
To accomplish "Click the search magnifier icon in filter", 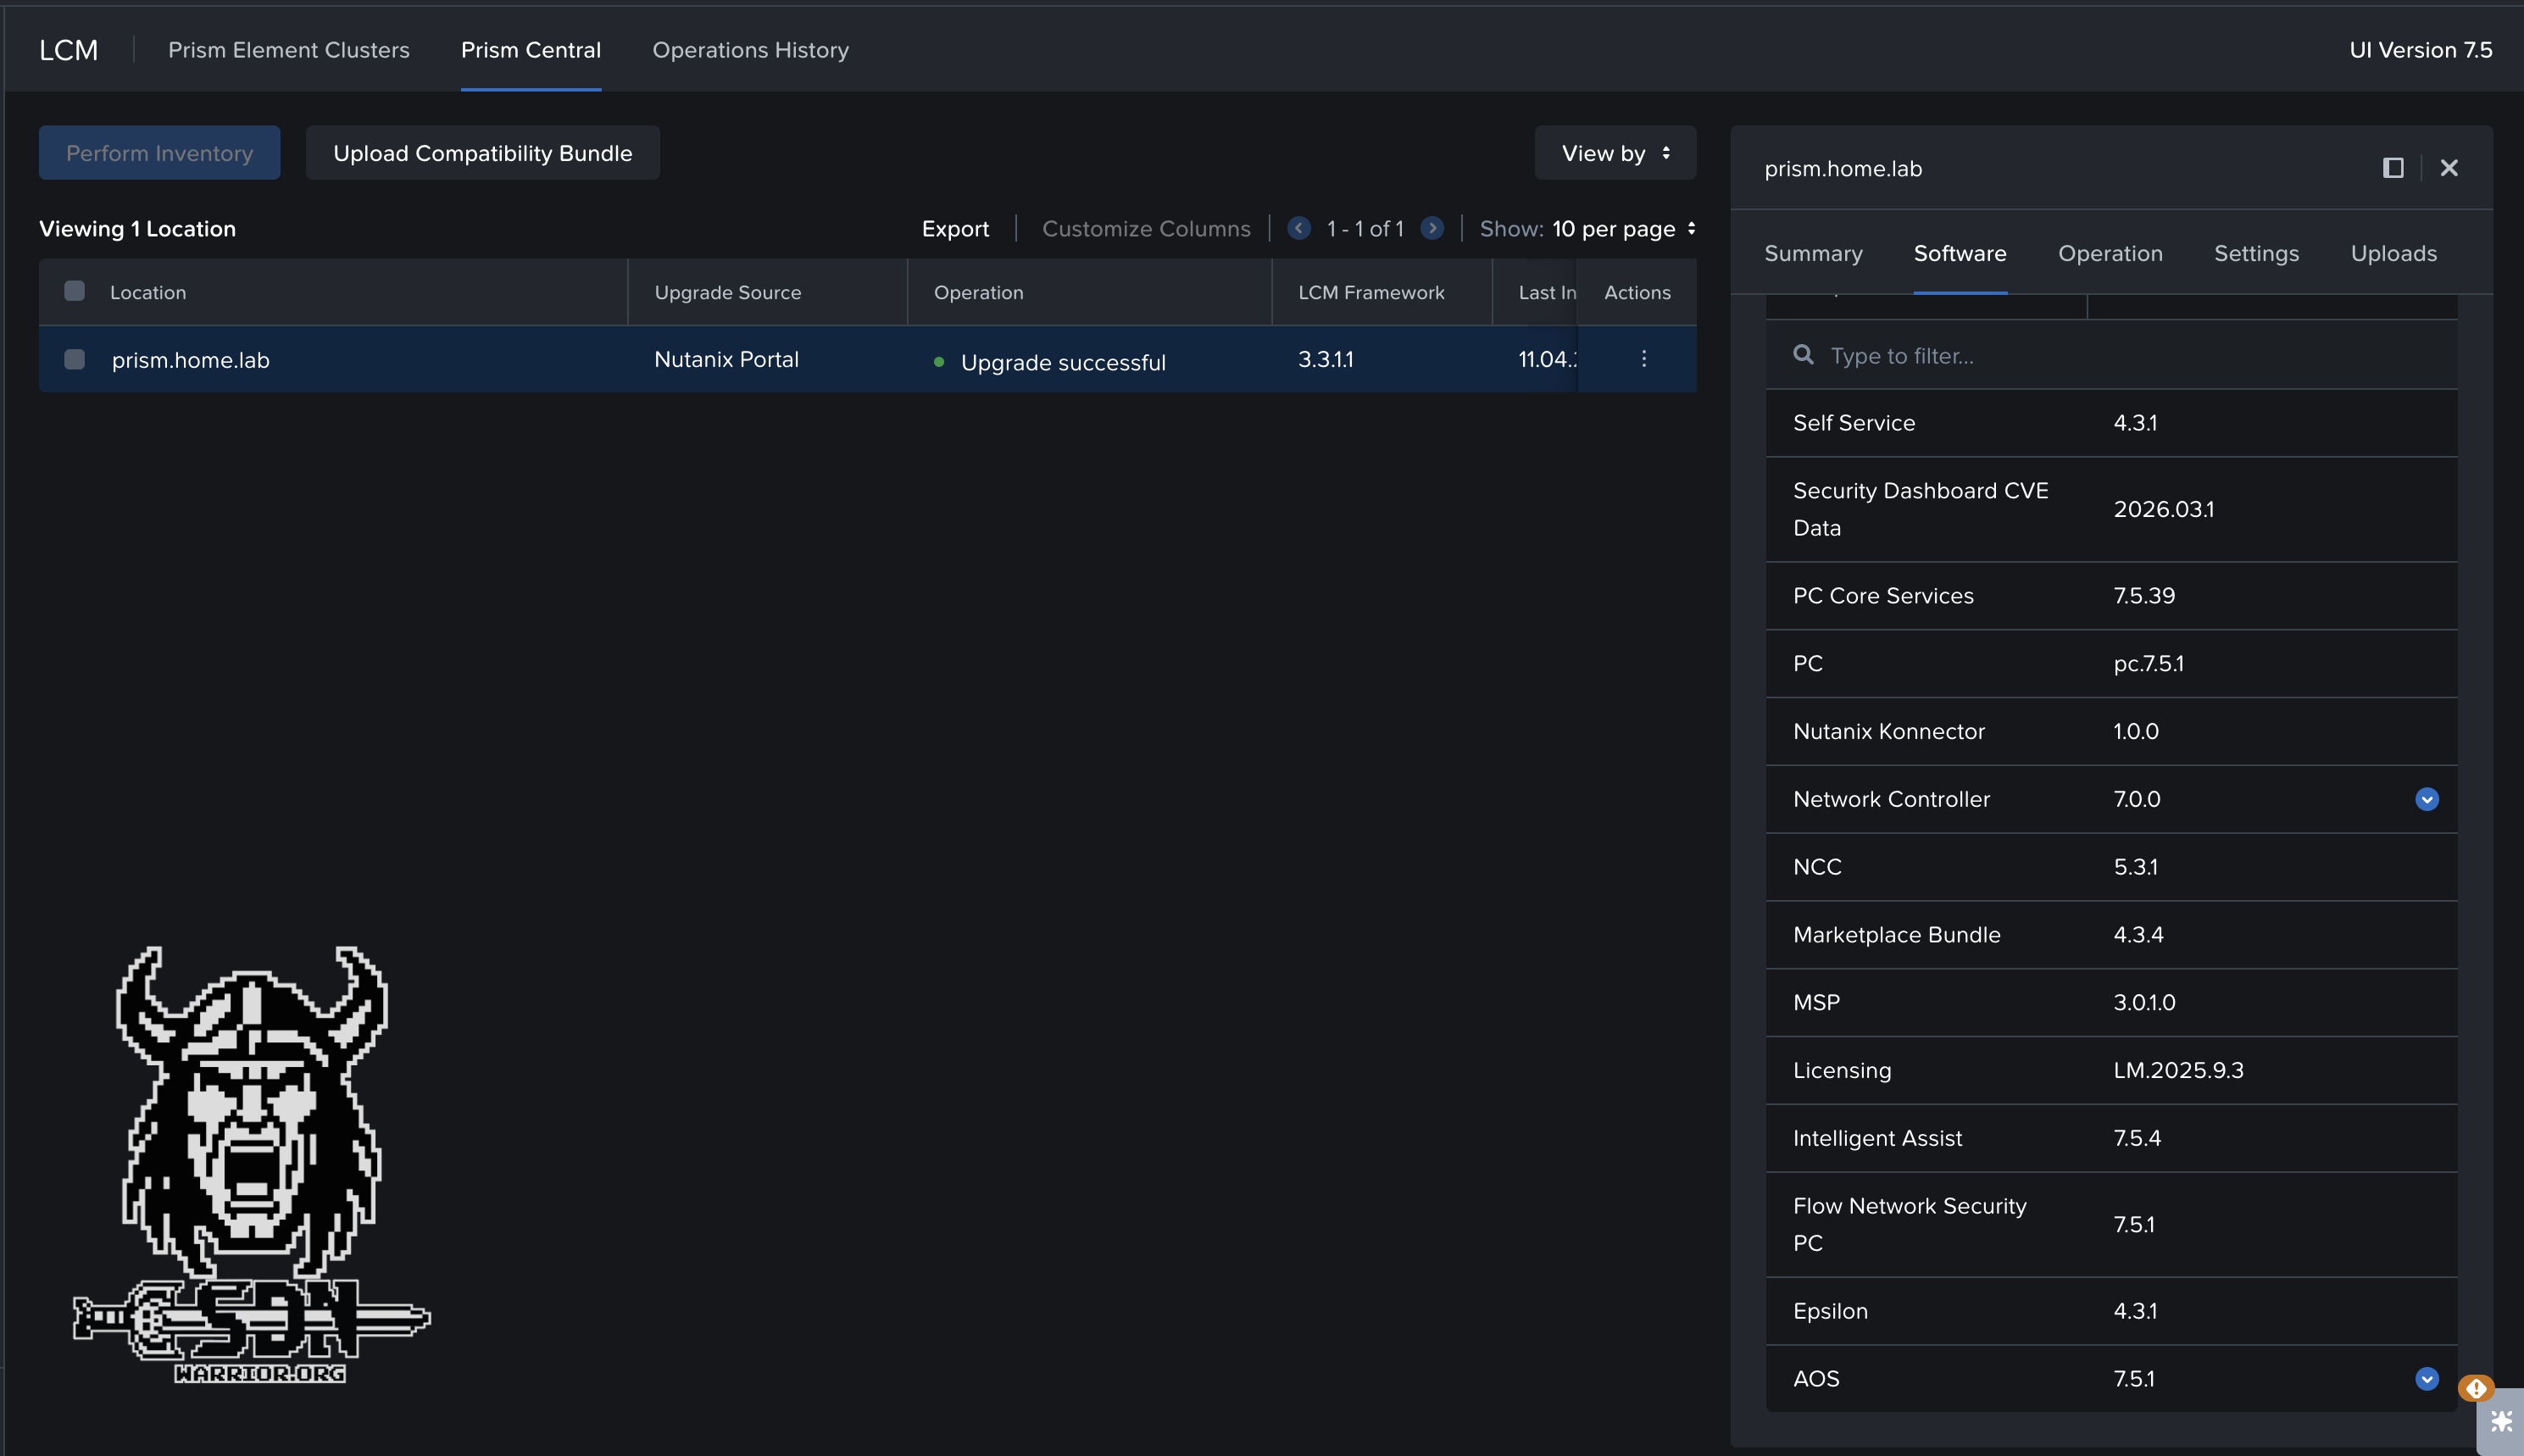I will pos(1803,355).
